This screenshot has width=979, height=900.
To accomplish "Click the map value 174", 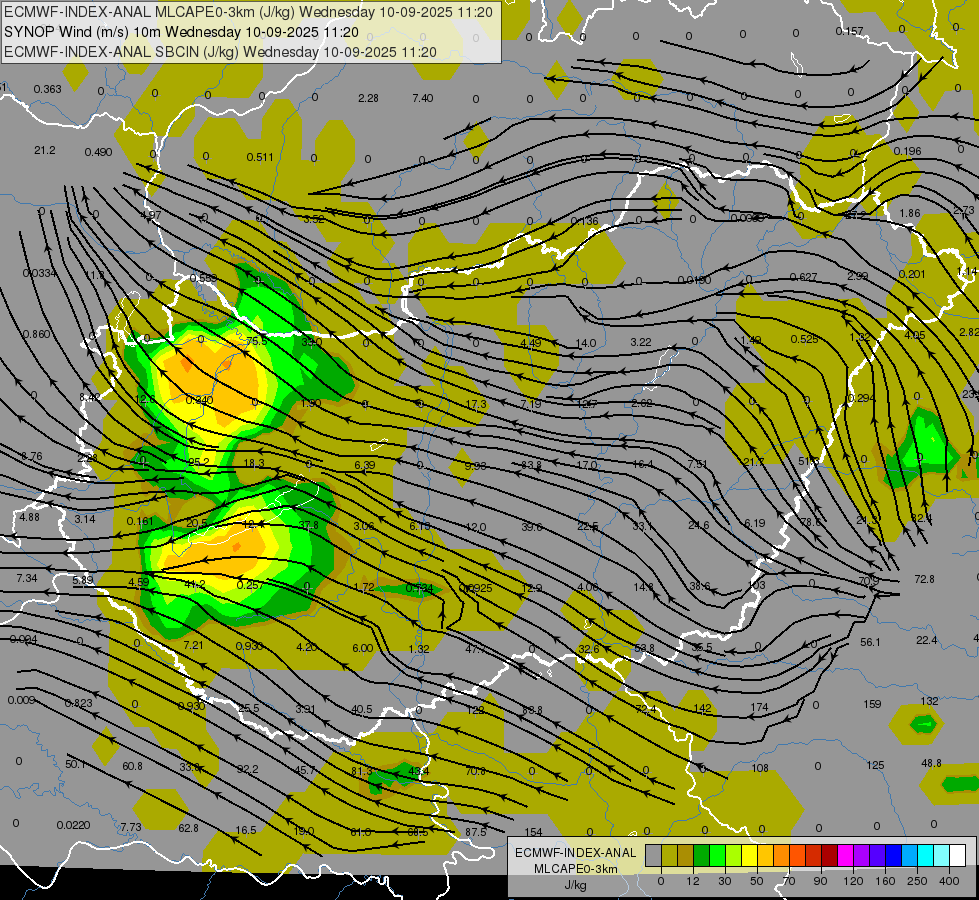I will [759, 707].
